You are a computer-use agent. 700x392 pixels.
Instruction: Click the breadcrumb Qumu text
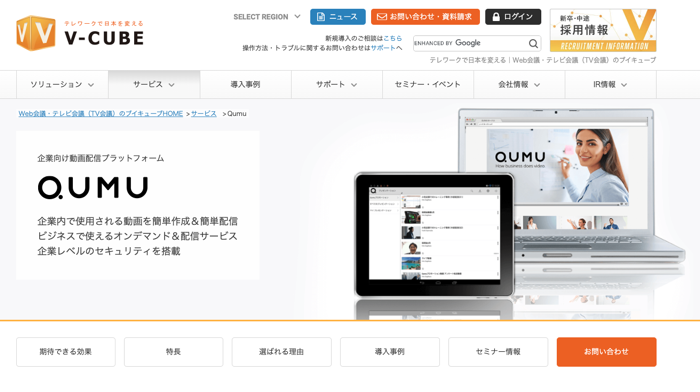(x=237, y=114)
